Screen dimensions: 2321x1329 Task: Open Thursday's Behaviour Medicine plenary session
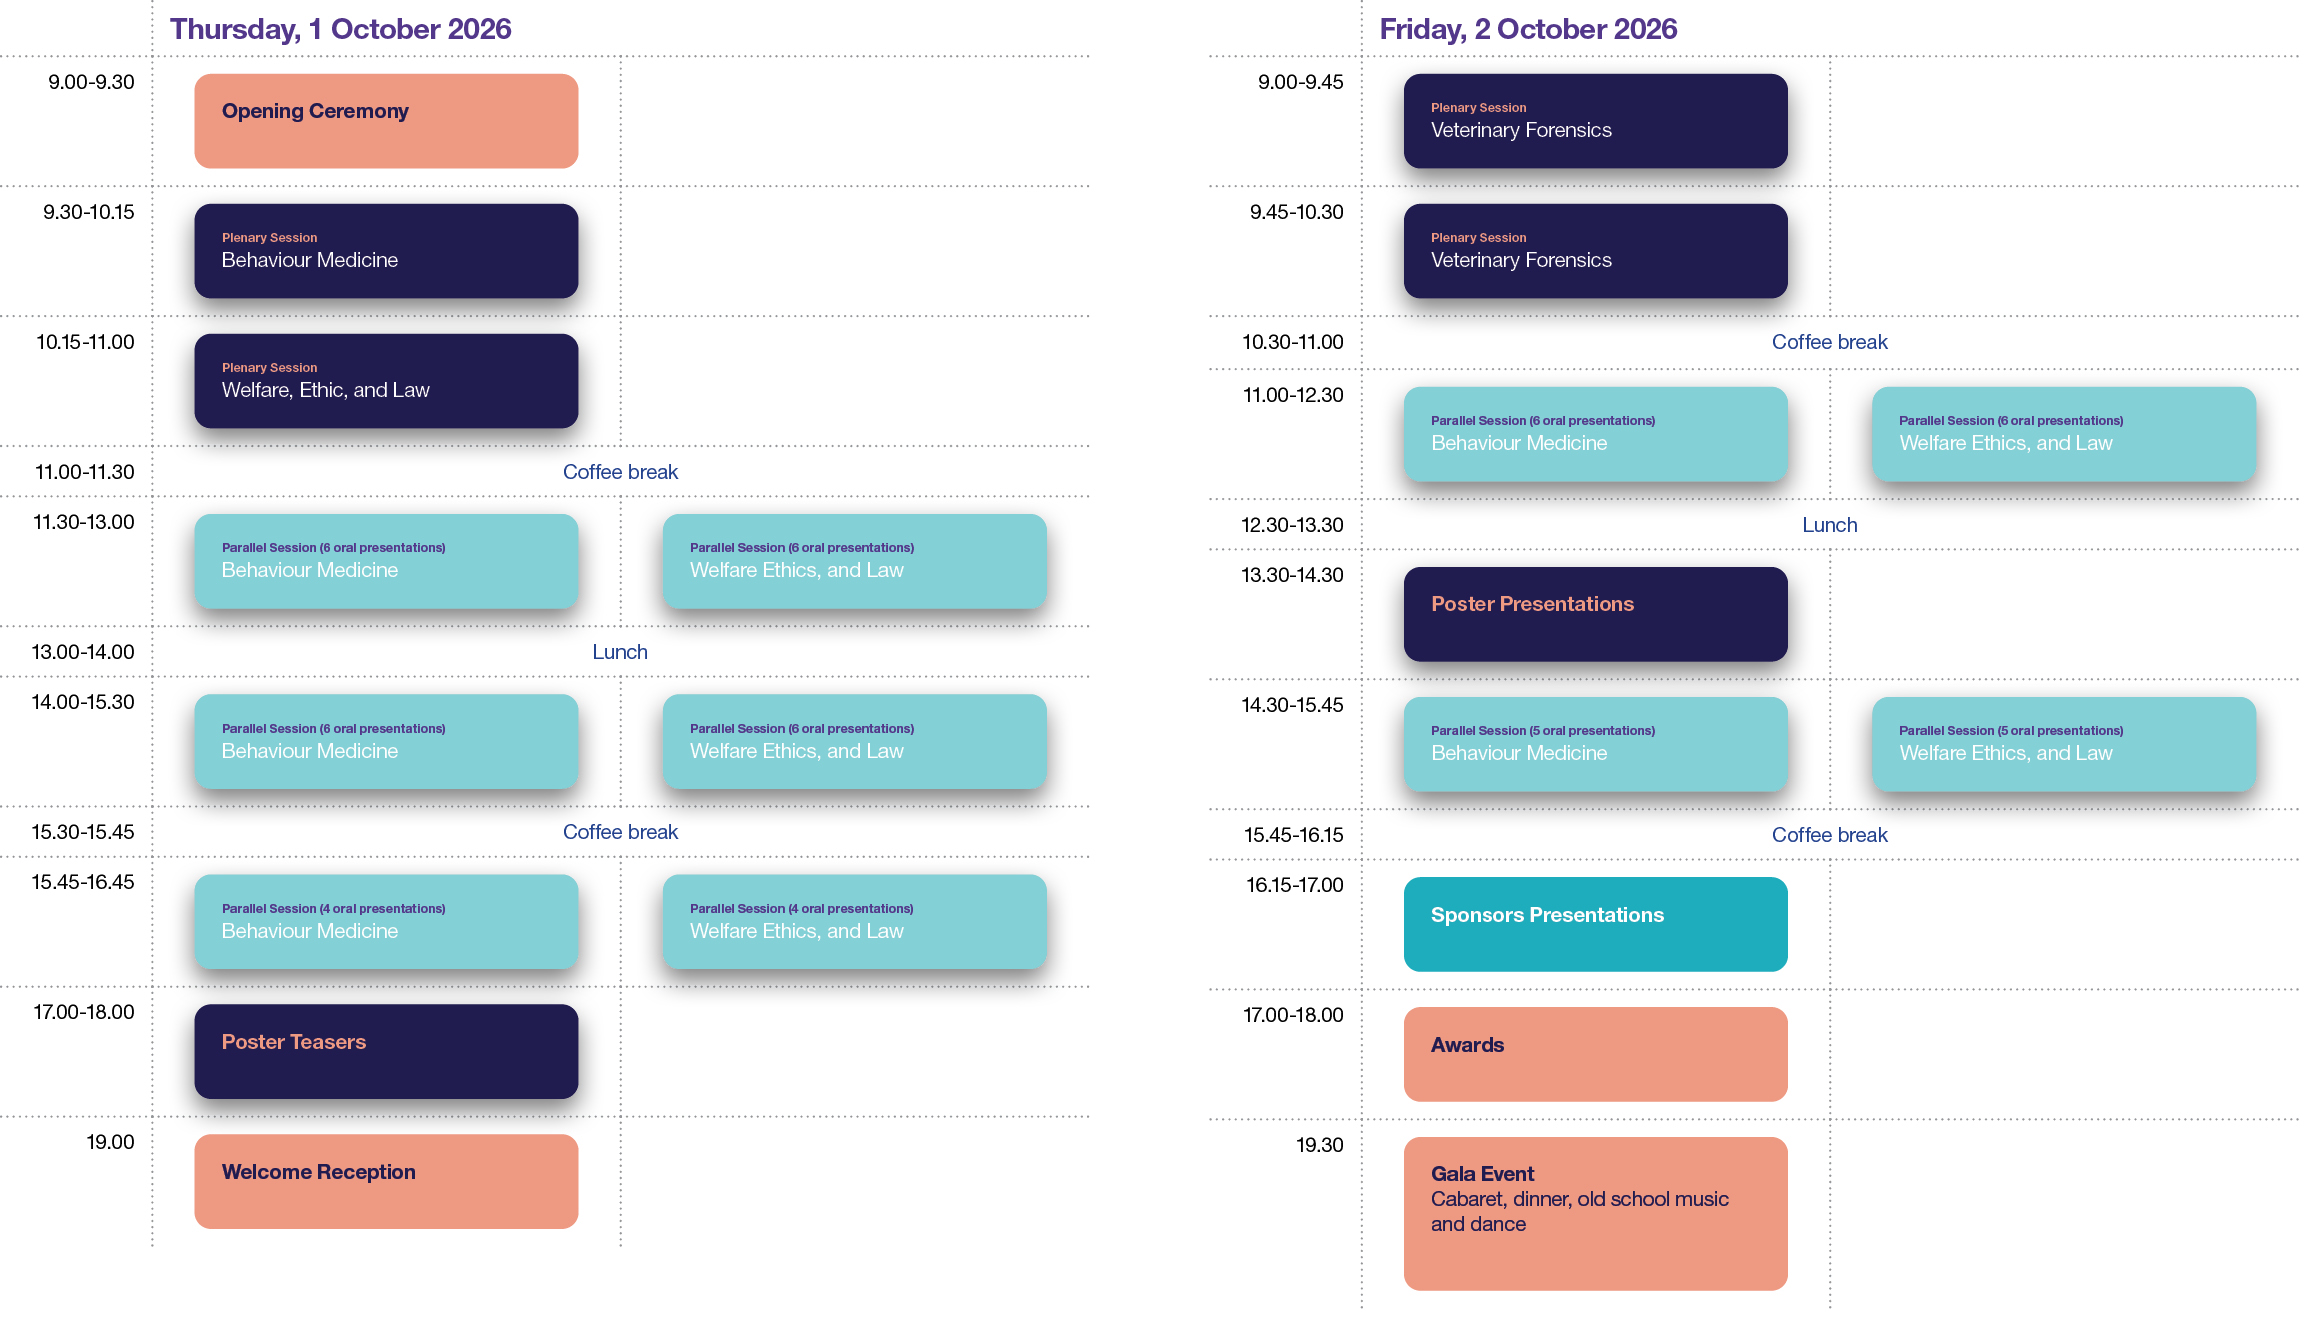coord(386,251)
